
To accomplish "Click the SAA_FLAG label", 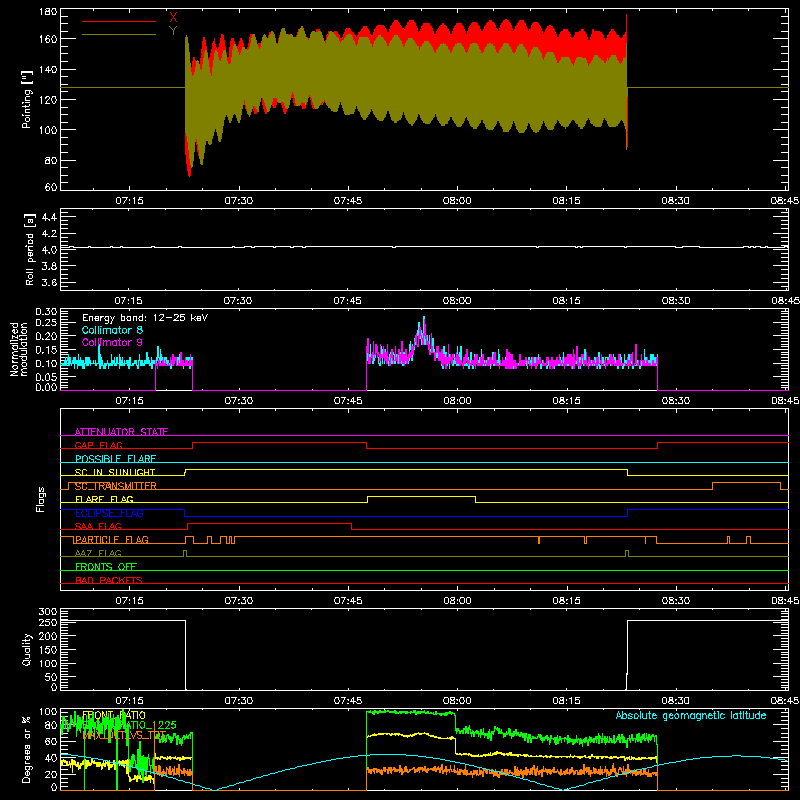I will click(x=98, y=526).
